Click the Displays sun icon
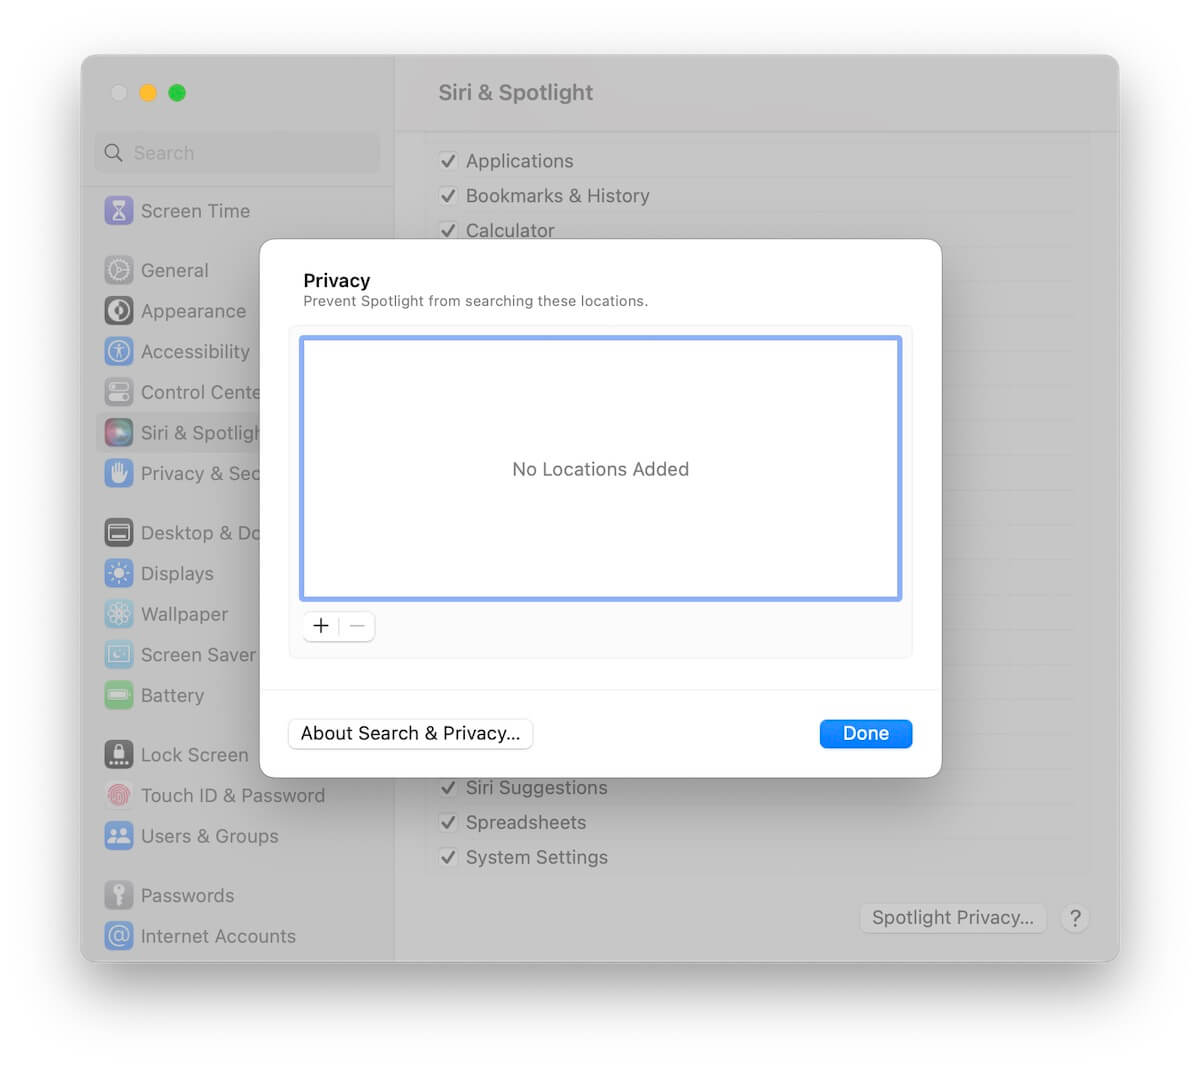1200x1069 pixels. pyautogui.click(x=119, y=573)
